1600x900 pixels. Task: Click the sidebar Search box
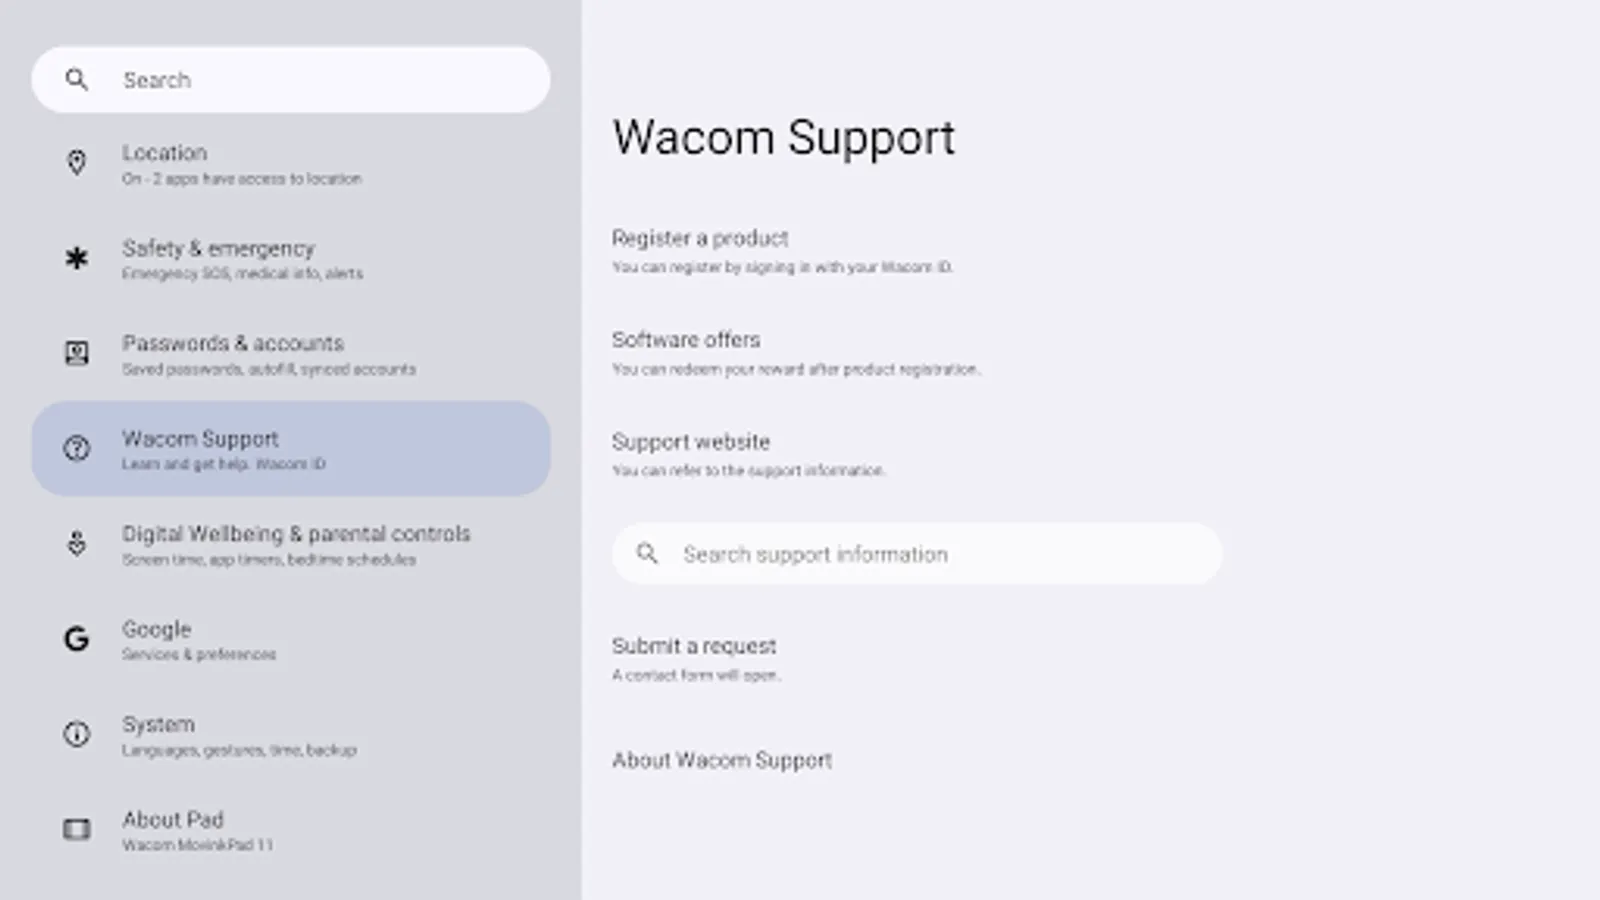click(x=290, y=79)
